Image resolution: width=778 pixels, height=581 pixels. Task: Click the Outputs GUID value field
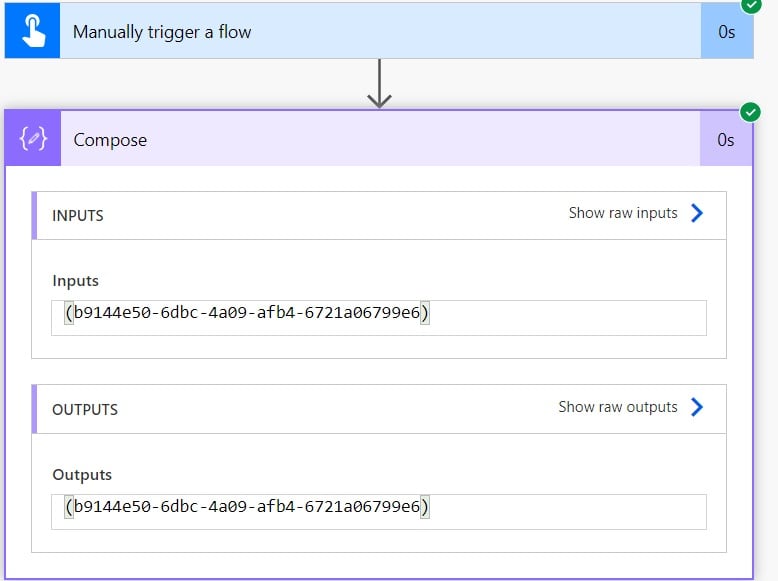click(379, 512)
